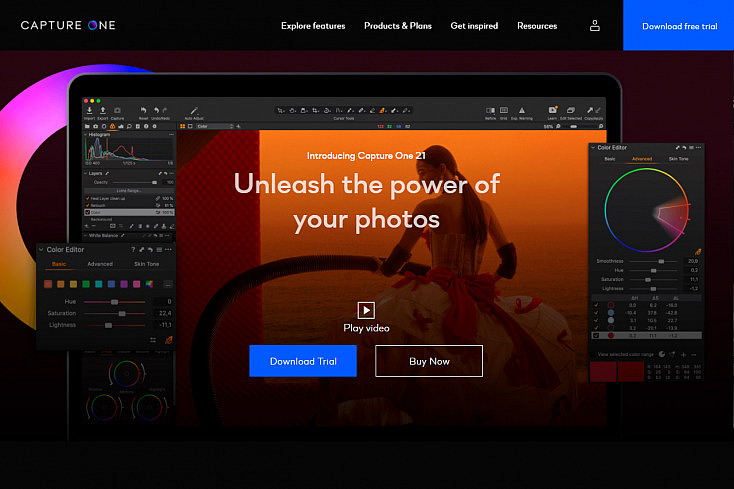Image resolution: width=734 pixels, height=489 pixels.
Task: Collapse the right Color Editor panel chevron
Action: 593,147
